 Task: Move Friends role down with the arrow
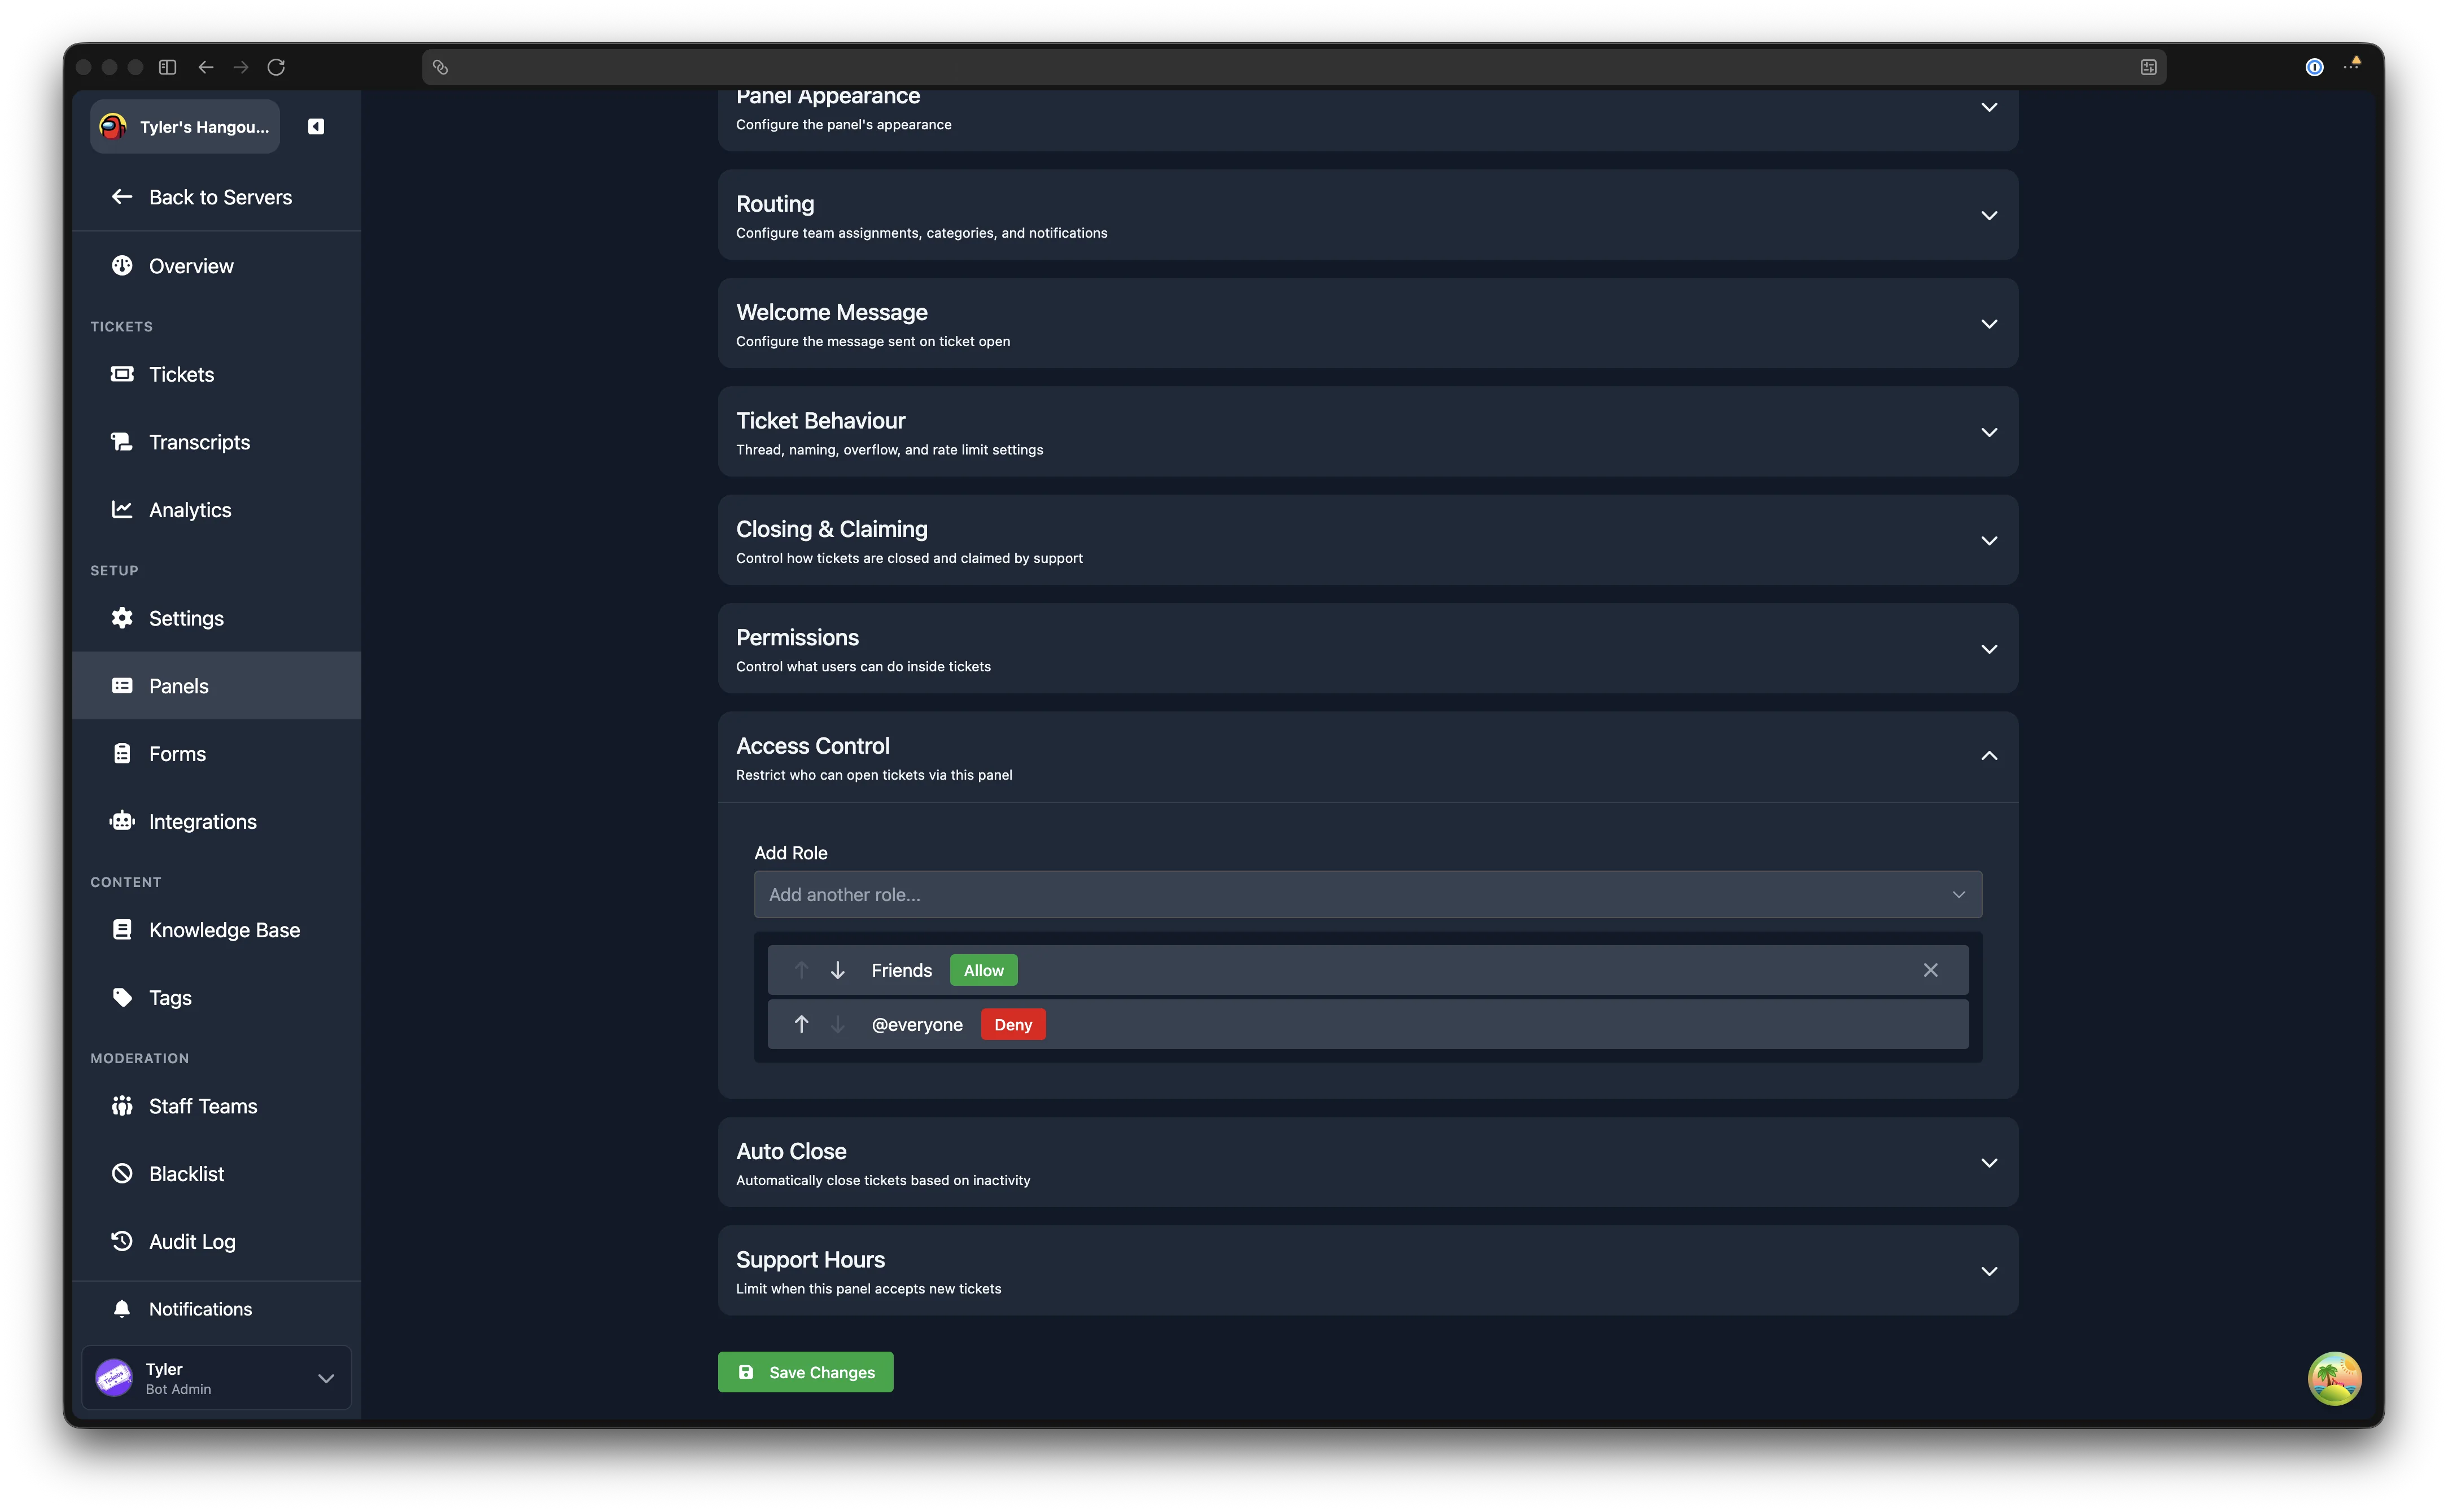[838, 970]
